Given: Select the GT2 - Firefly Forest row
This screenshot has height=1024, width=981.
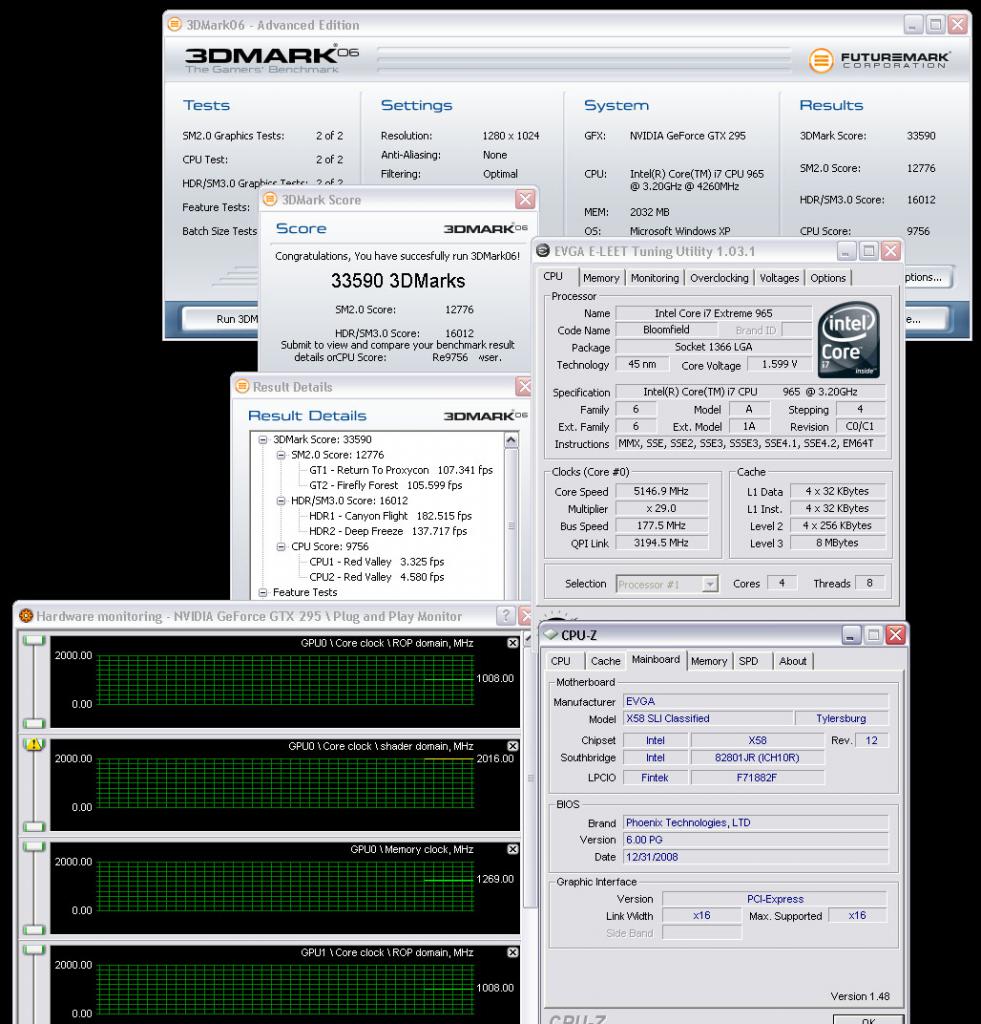Looking at the screenshot, I should coord(385,486).
